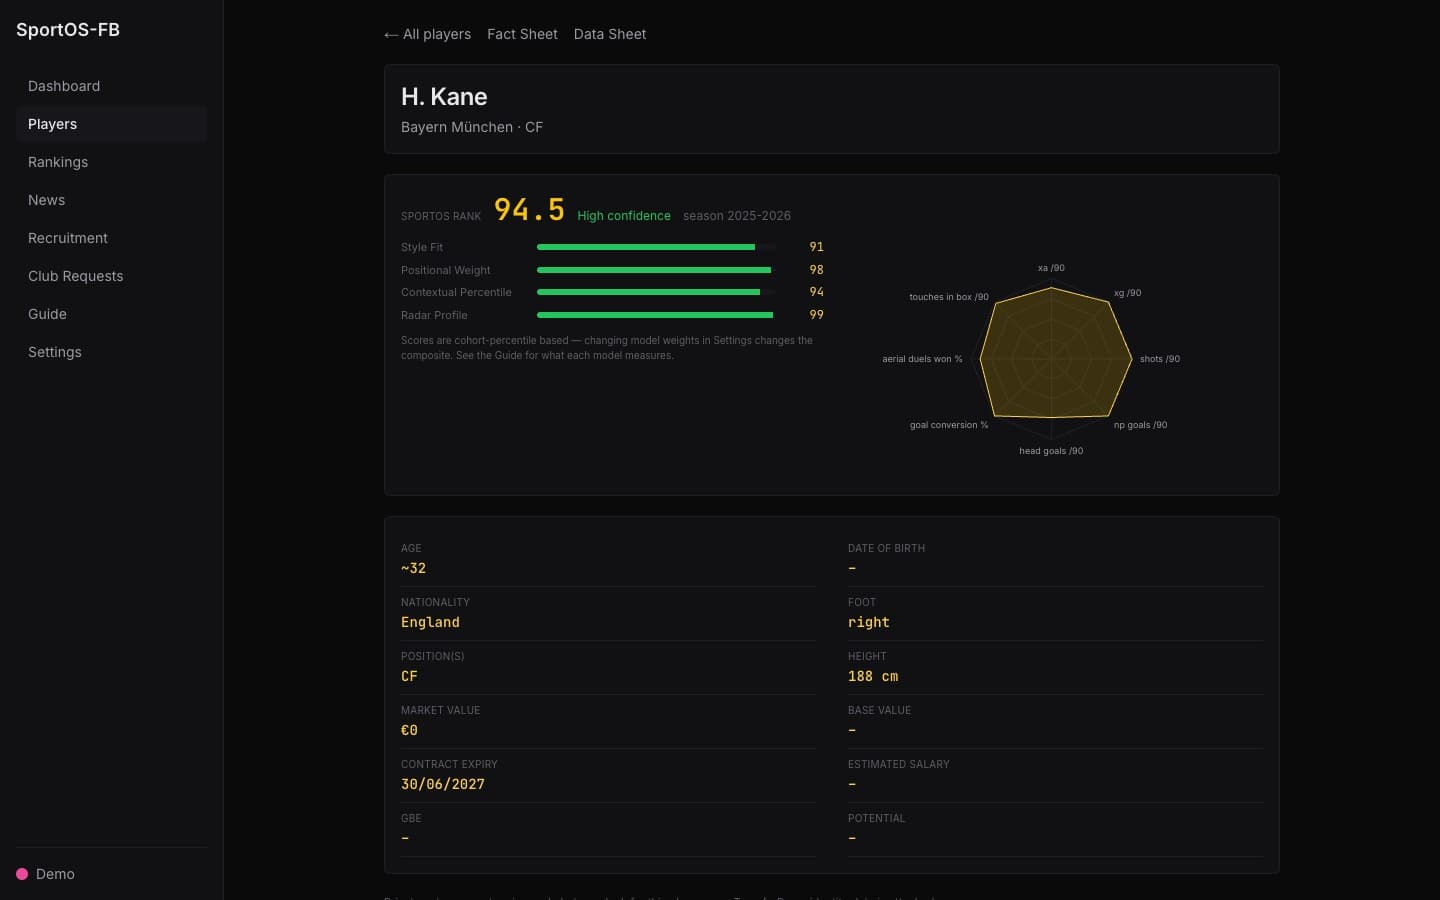Click the age value ~32
Viewport: 1440px width, 900px height.
point(413,568)
